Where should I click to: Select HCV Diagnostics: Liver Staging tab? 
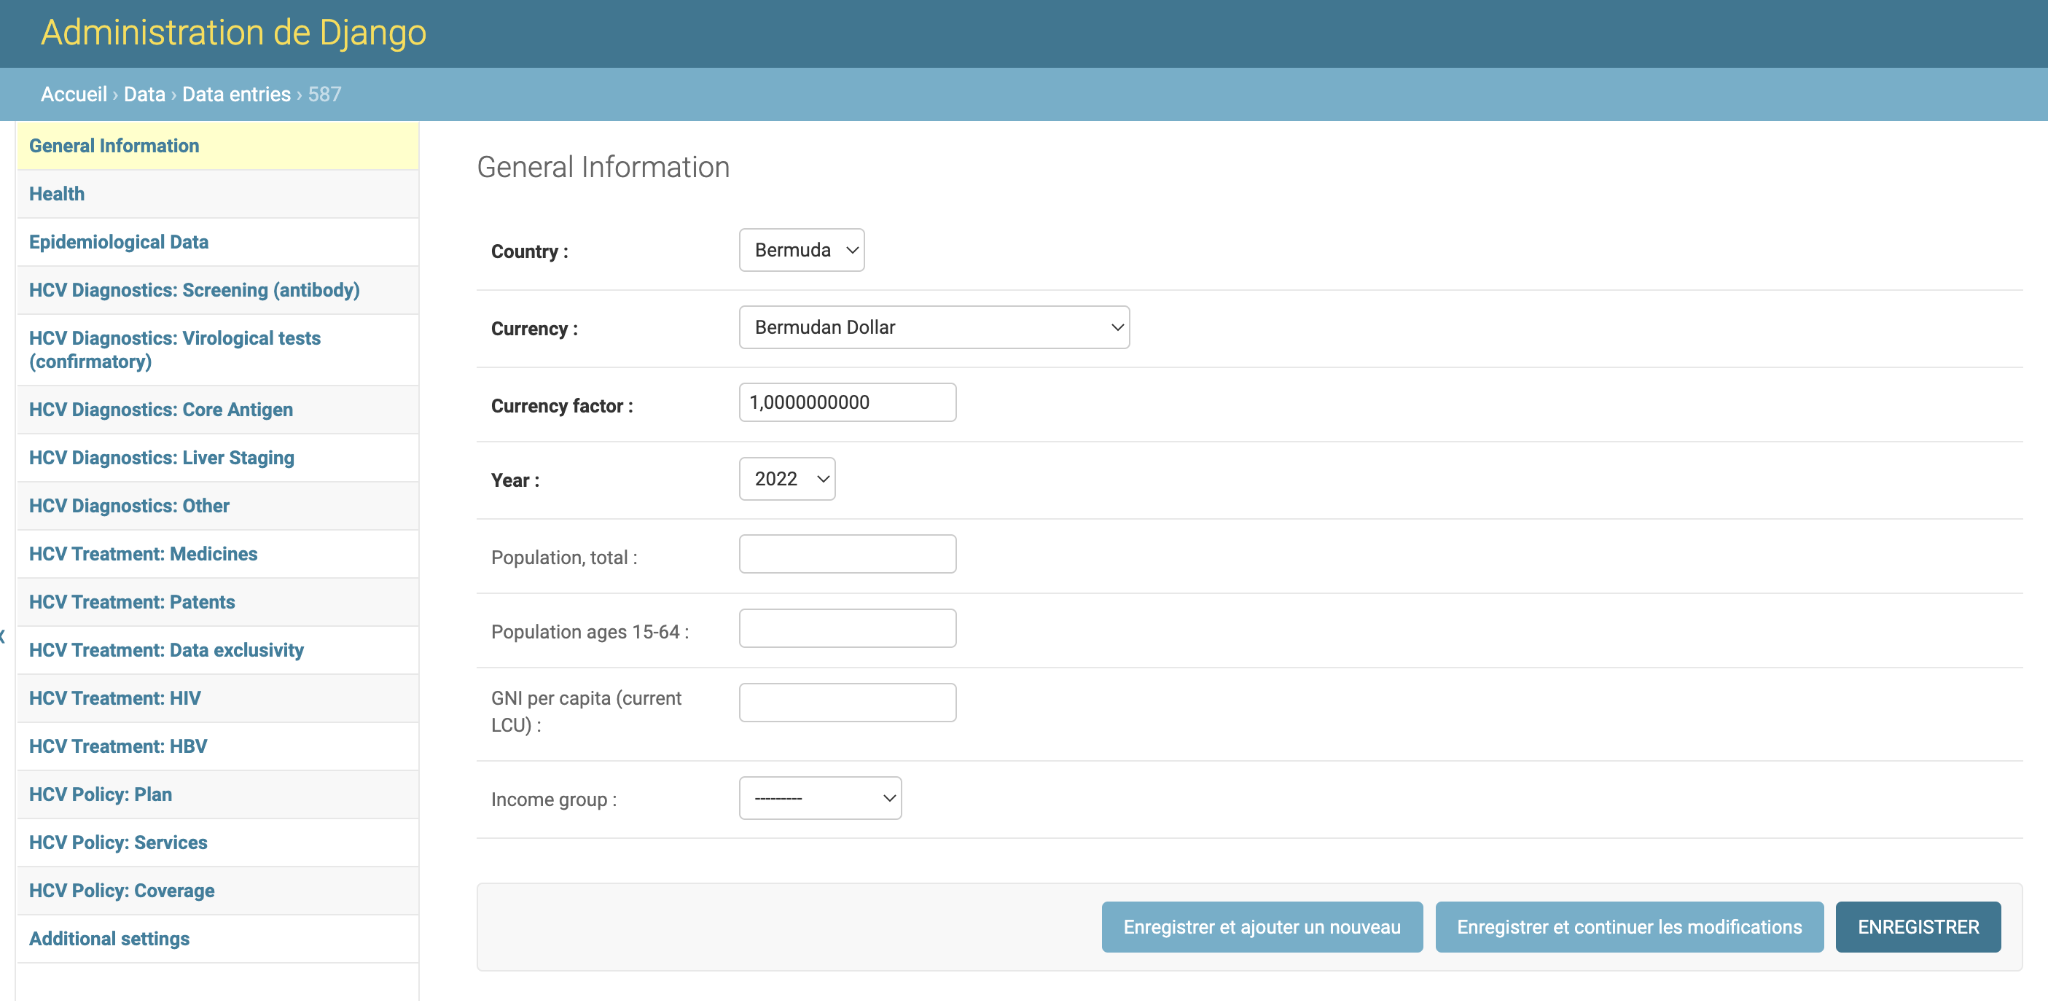[162, 458]
